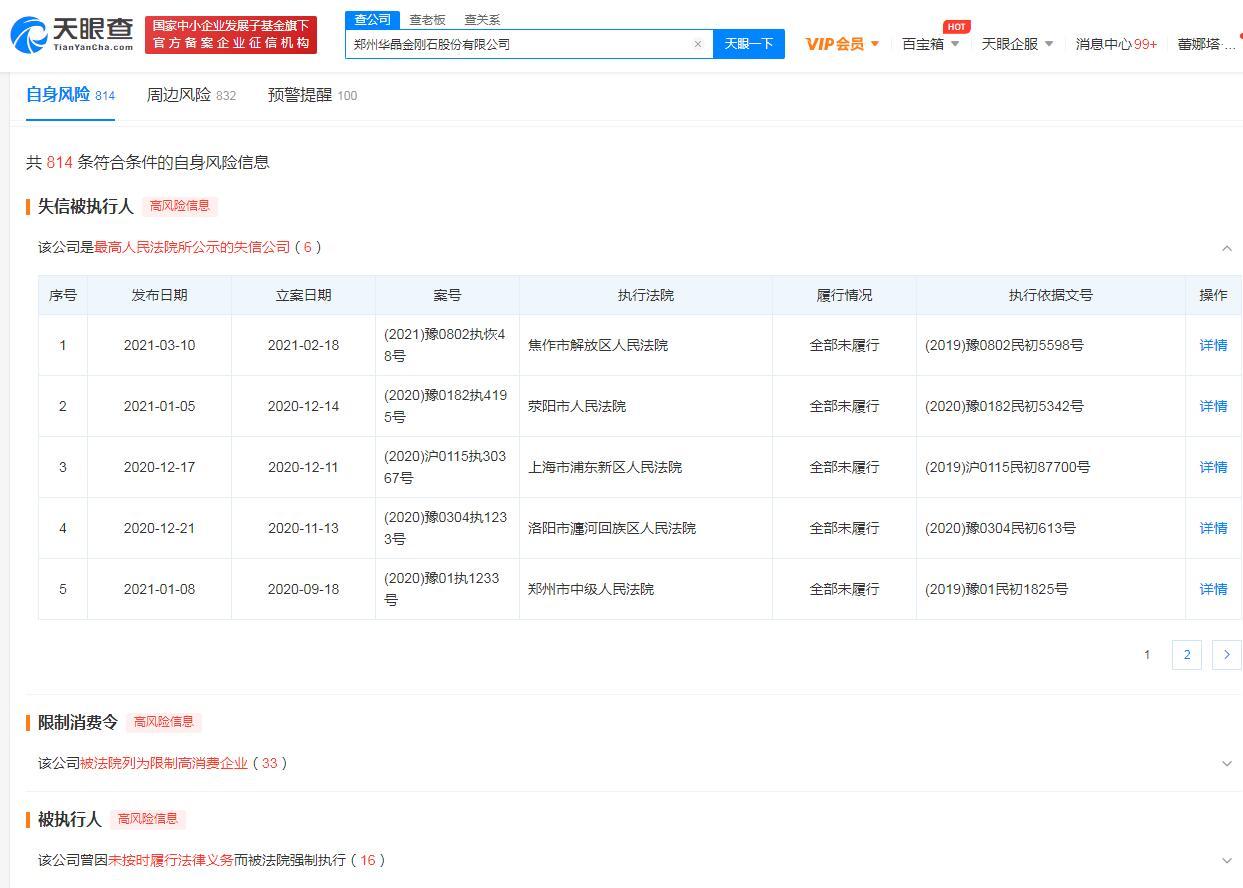The width and height of the screenshot is (1243, 888).
Task: Click publish date 2021-03-10
Action: [159, 345]
